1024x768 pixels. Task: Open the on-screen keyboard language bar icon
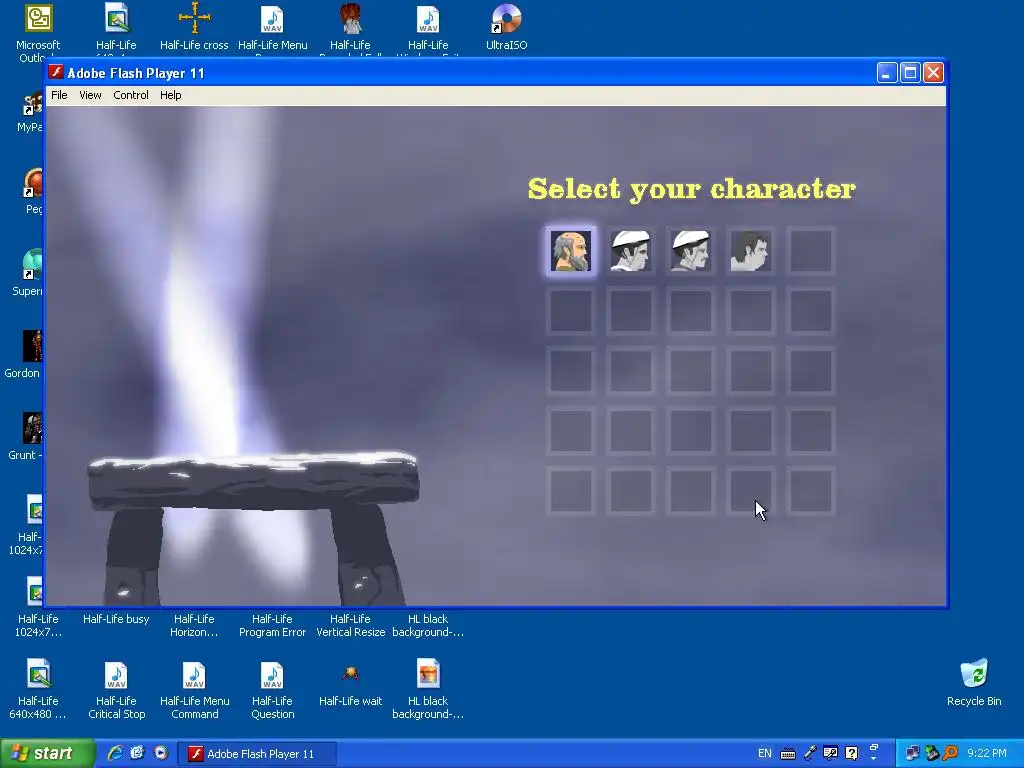pos(788,754)
